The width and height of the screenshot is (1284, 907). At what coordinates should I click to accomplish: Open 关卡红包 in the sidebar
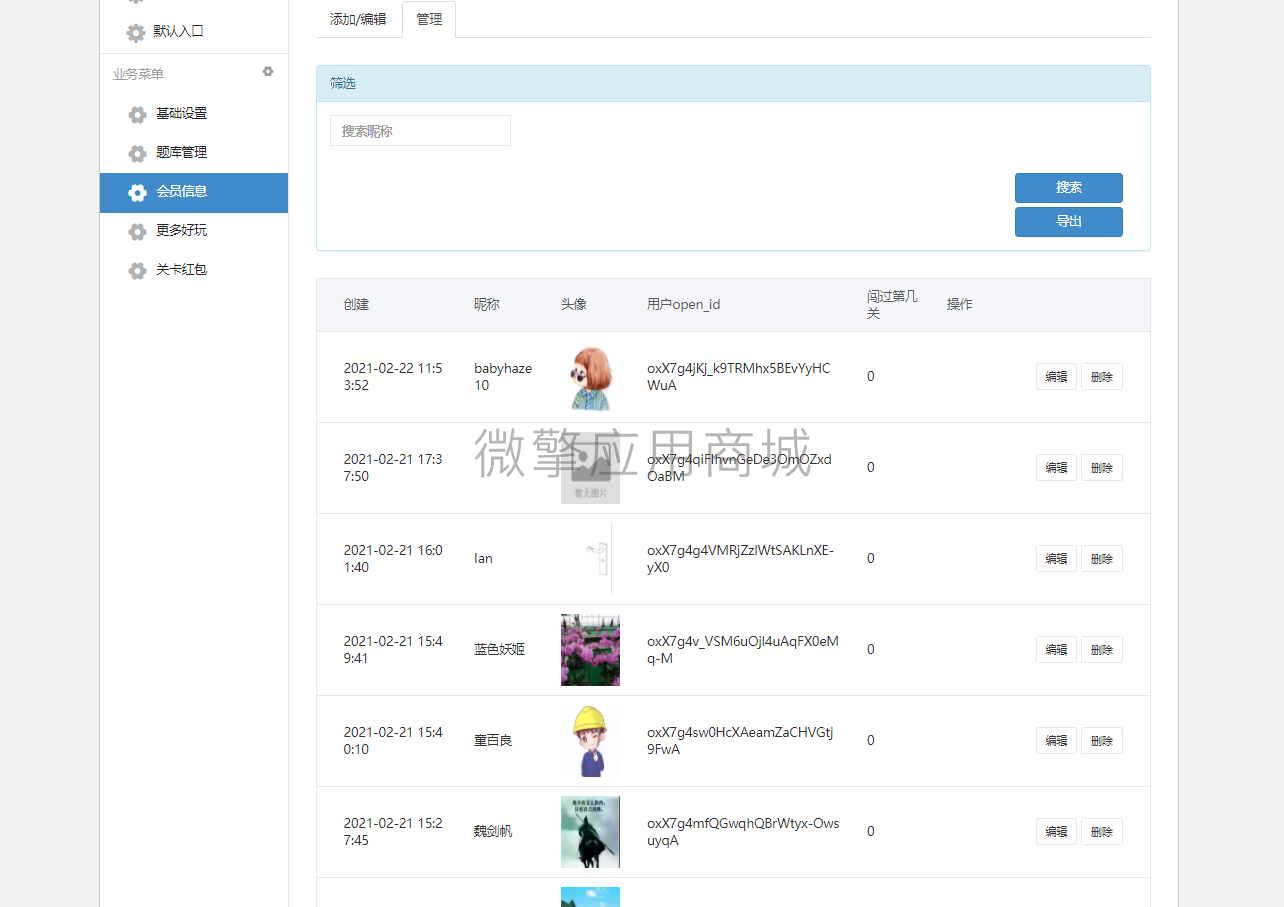click(194, 270)
